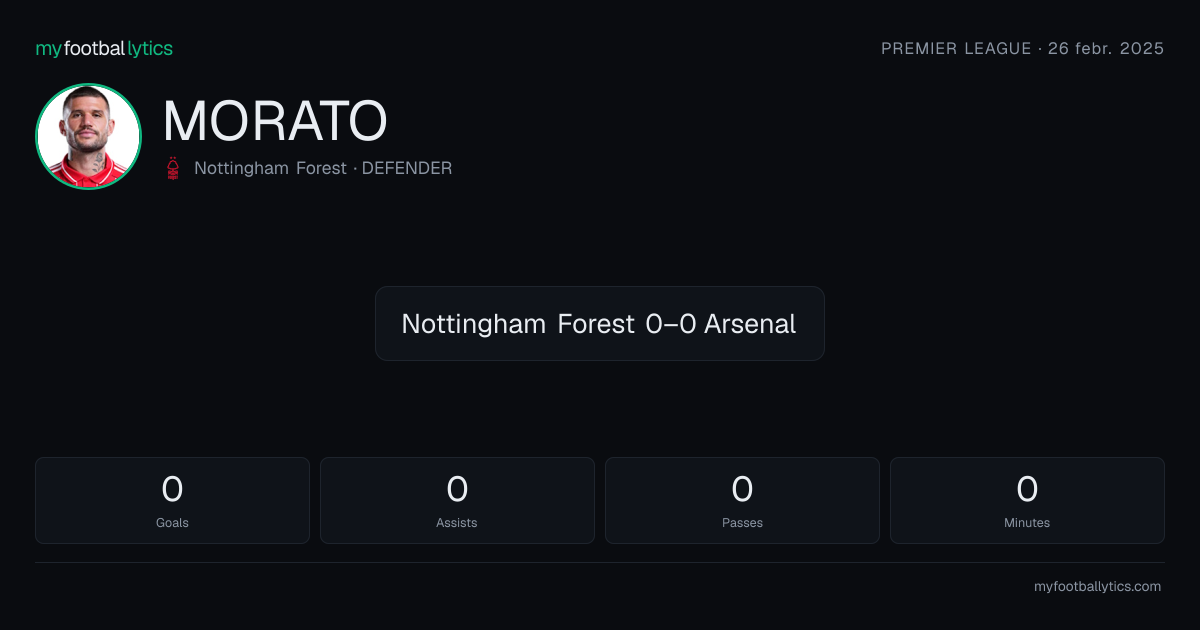The image size is (1200, 630).
Task: Select the MORATO player name heading
Action: pos(274,121)
